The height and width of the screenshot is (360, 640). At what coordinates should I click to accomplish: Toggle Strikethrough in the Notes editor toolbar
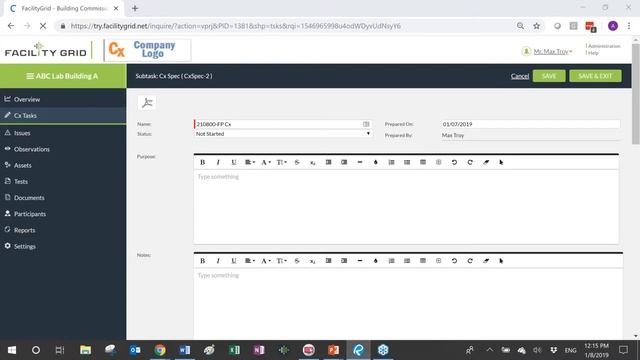click(x=297, y=261)
